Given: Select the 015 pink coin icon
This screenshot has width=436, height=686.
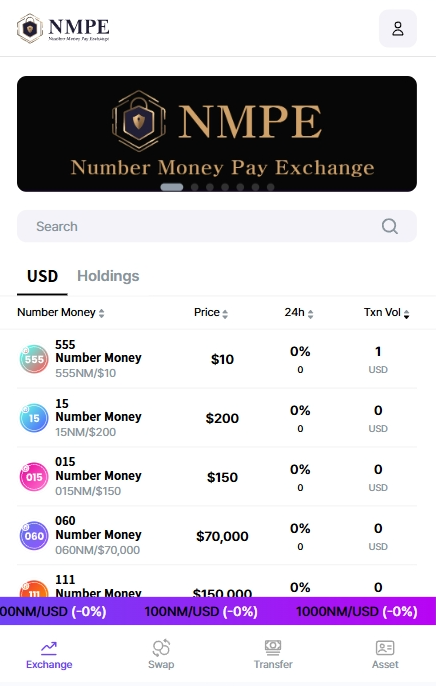Looking at the screenshot, I should tap(34, 477).
